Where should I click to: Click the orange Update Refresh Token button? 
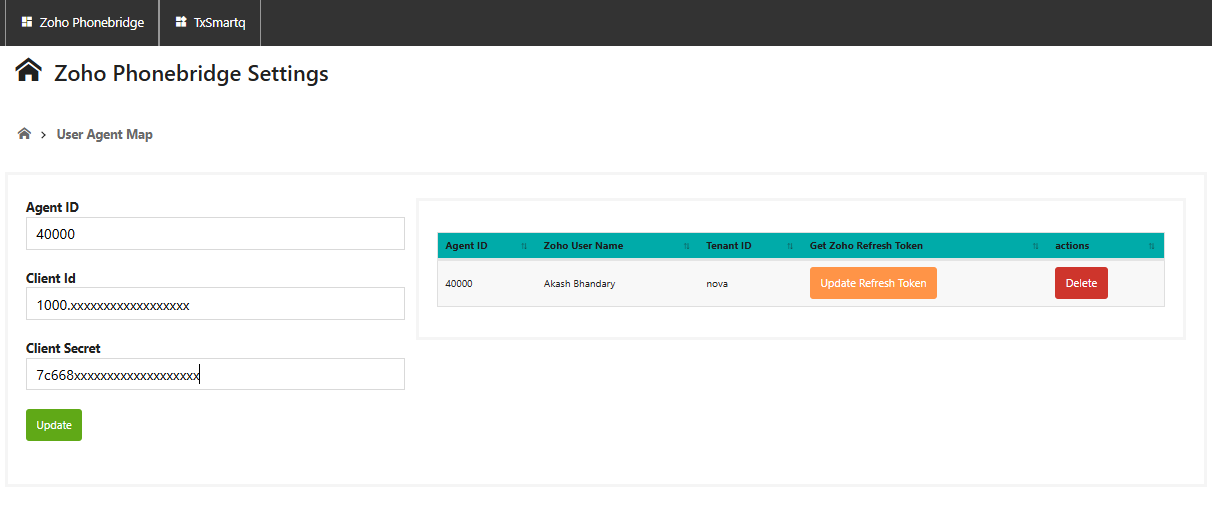[x=873, y=283]
